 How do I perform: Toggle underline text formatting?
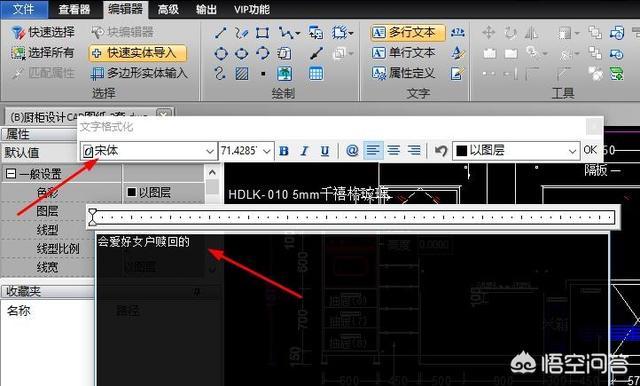coord(324,151)
